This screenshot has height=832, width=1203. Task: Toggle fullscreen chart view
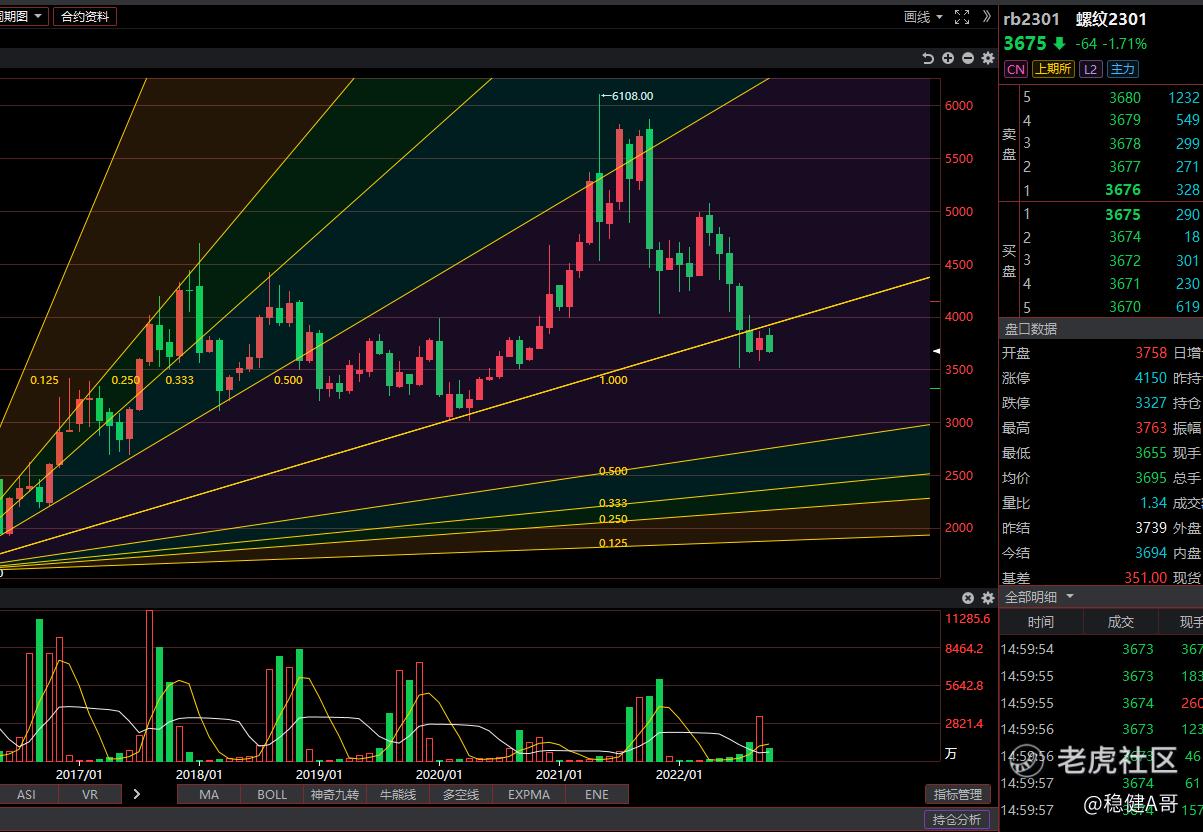tap(962, 16)
